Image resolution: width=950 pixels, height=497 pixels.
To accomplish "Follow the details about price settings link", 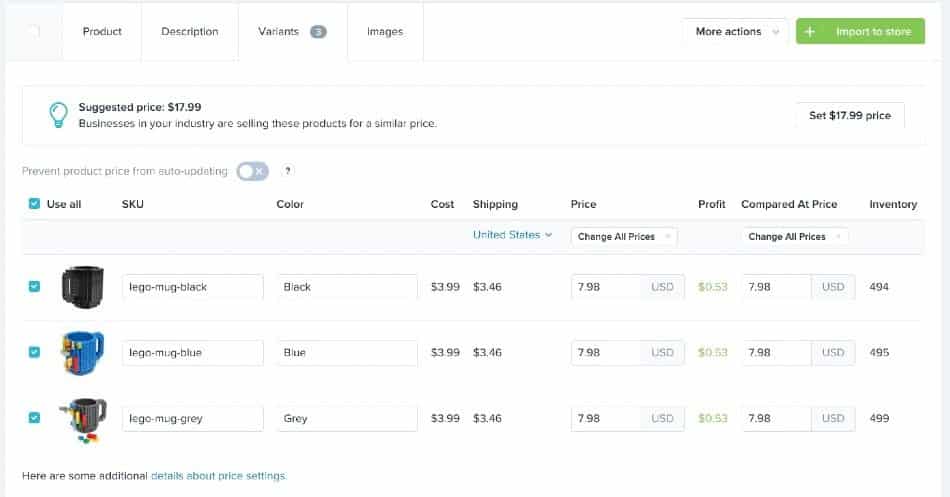I will pyautogui.click(x=218, y=476).
